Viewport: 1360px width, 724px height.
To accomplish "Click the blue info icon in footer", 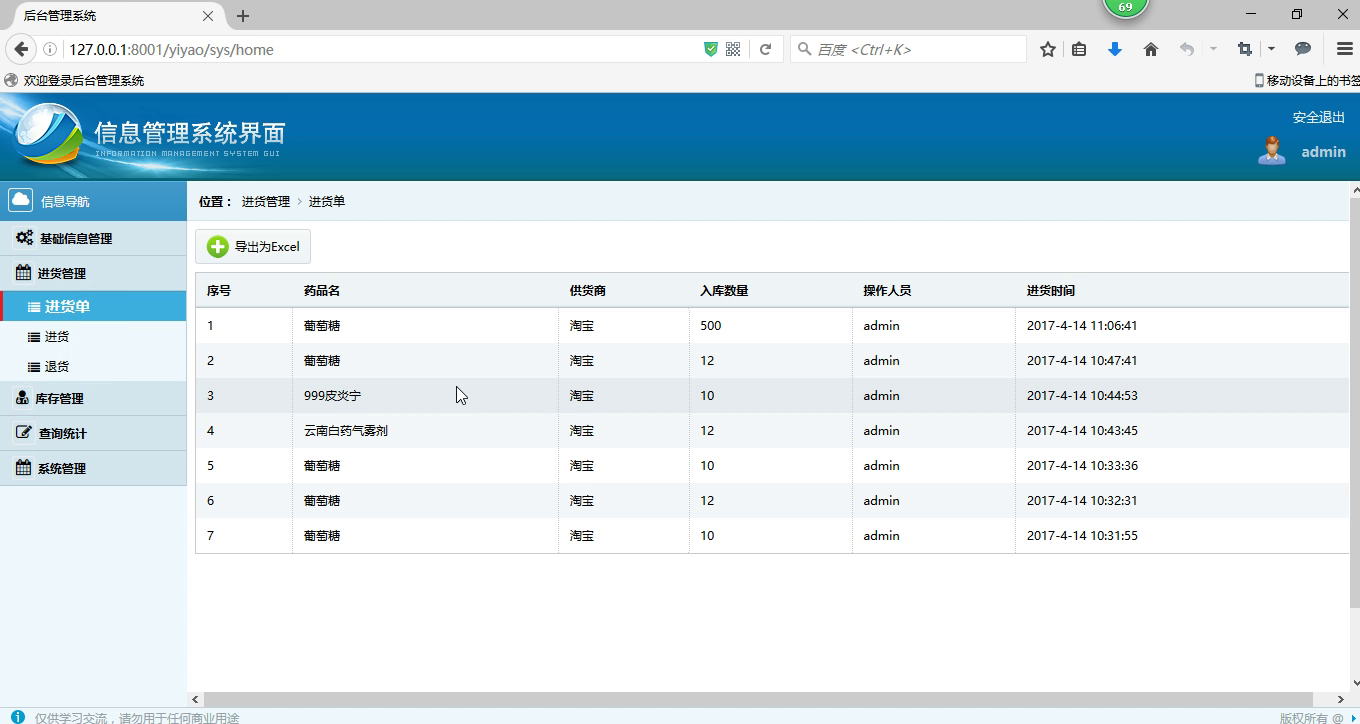I will pos(17,717).
